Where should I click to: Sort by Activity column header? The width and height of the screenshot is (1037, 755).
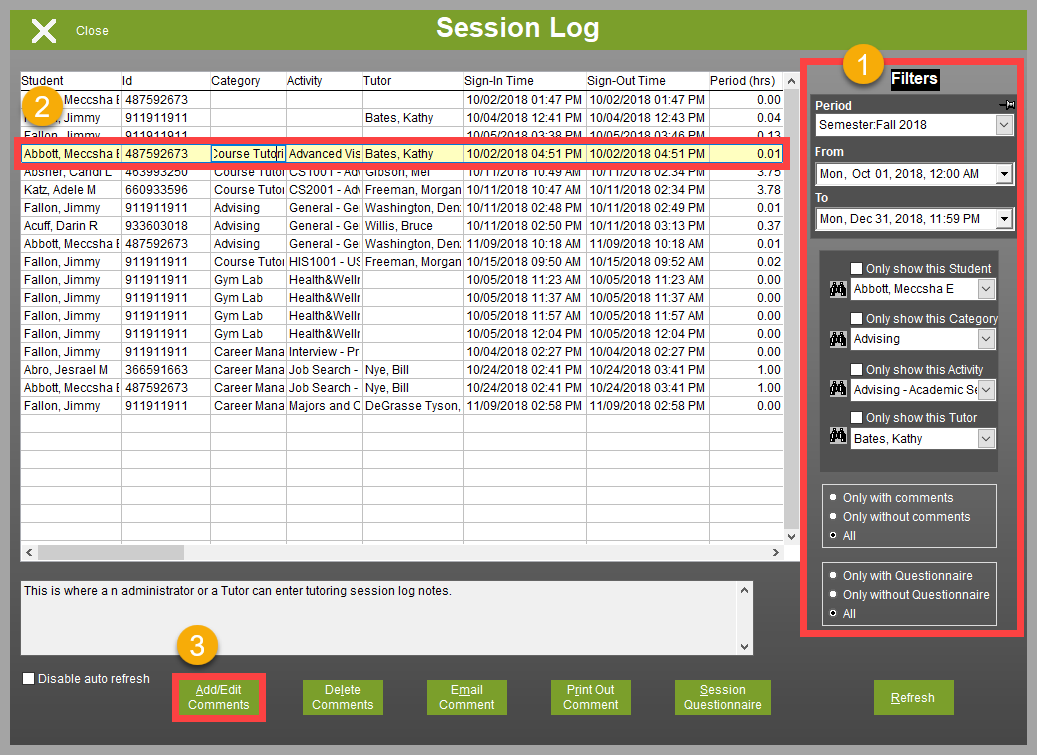(x=324, y=81)
